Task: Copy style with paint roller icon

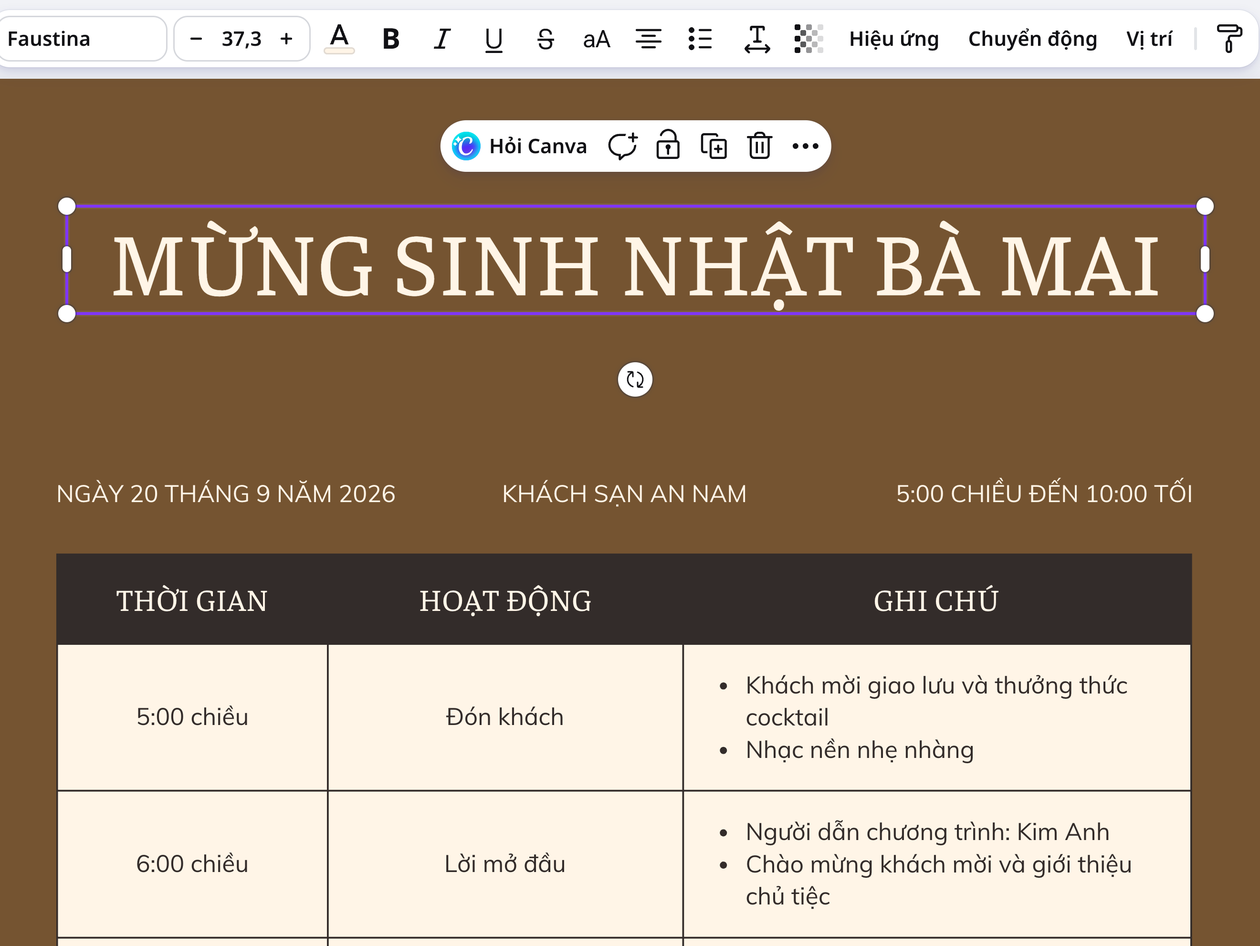Action: tap(1229, 39)
